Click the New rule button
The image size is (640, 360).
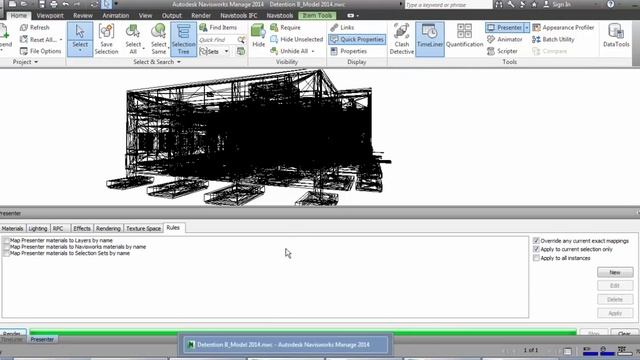pos(615,272)
